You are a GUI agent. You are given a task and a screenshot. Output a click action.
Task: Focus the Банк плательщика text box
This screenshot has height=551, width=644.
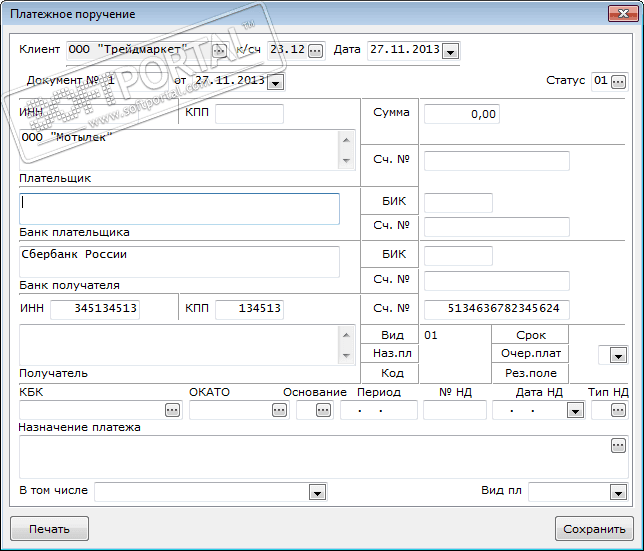coord(180,208)
